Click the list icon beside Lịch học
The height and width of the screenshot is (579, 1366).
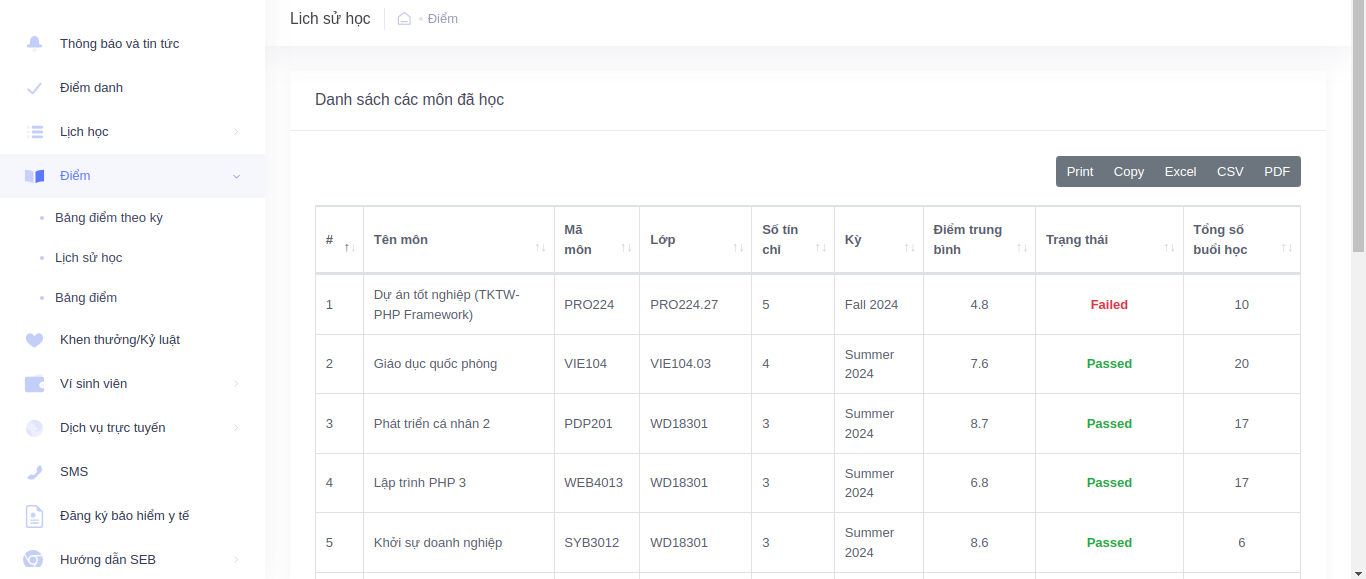[x=35, y=132]
